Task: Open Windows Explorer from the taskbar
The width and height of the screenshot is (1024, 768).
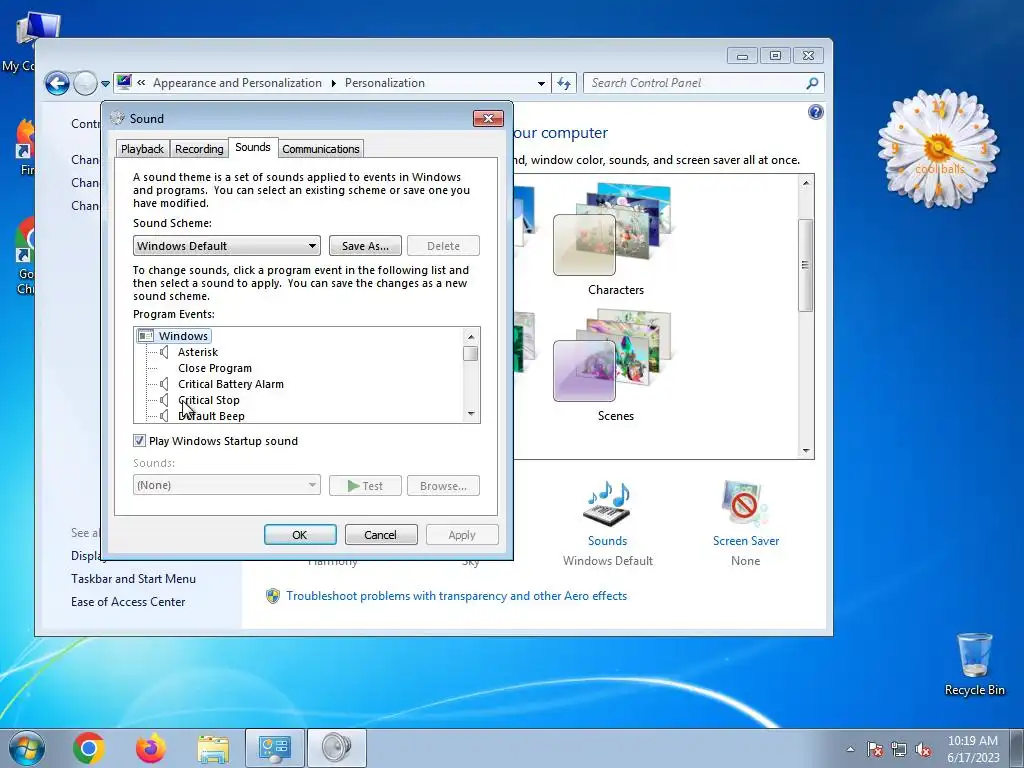Action: click(213, 749)
